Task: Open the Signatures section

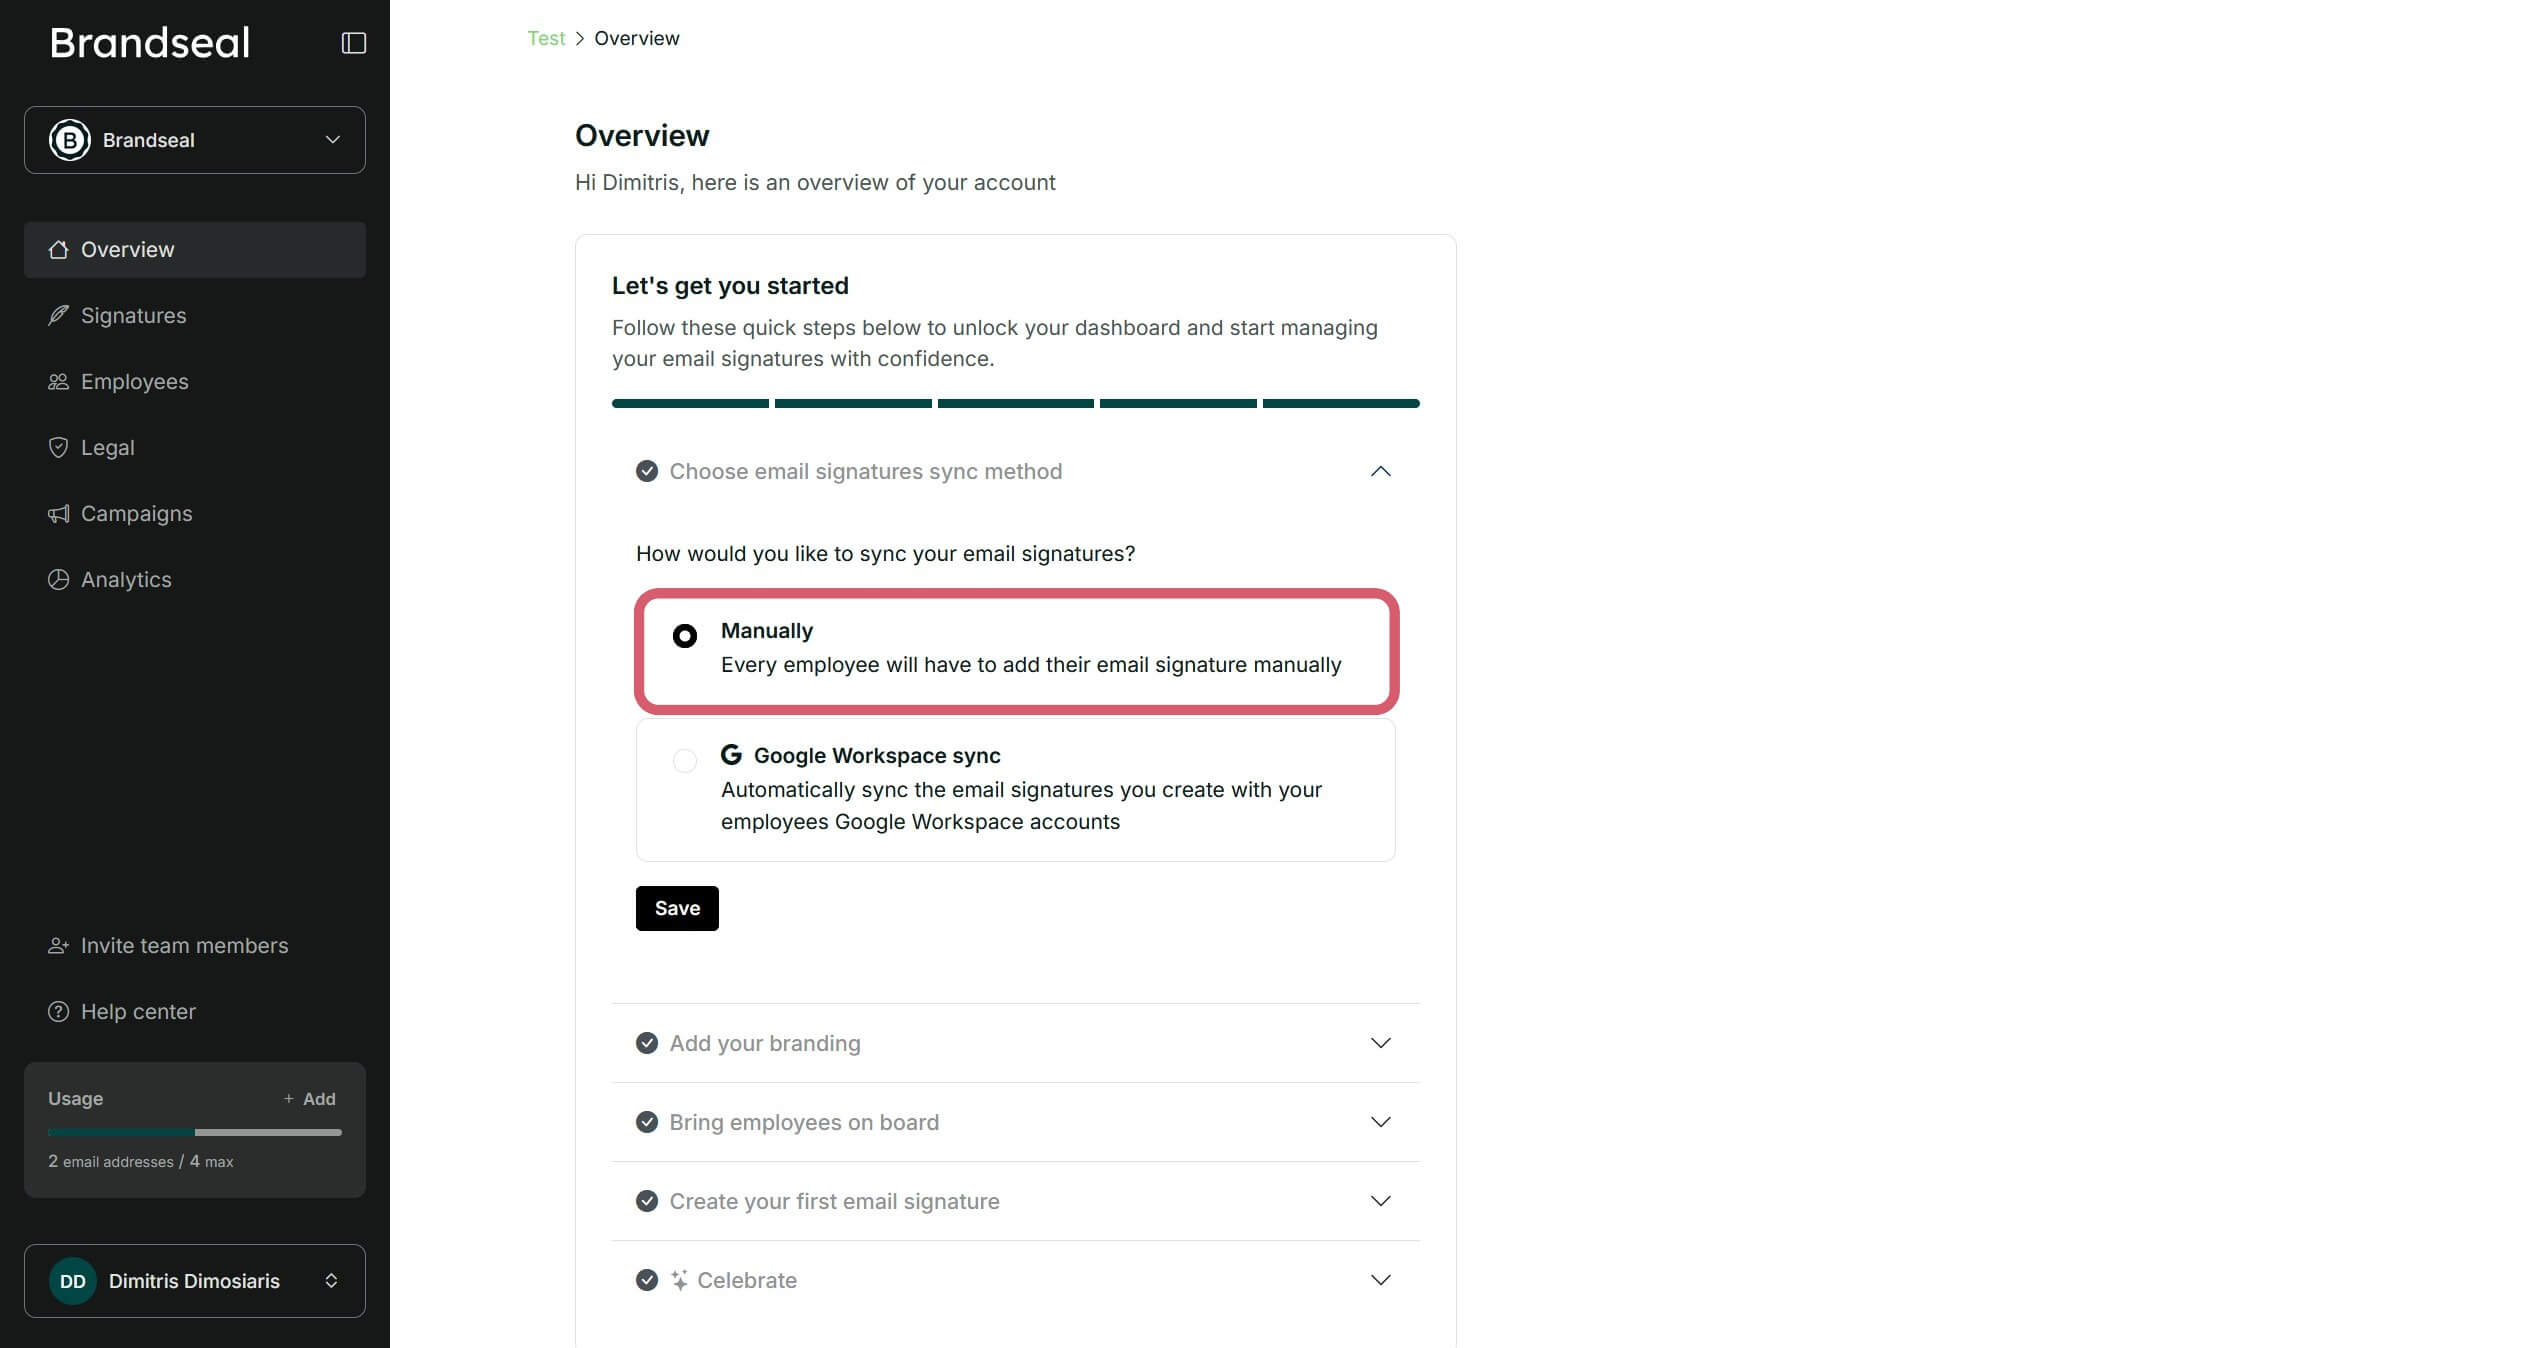Action: [x=134, y=315]
